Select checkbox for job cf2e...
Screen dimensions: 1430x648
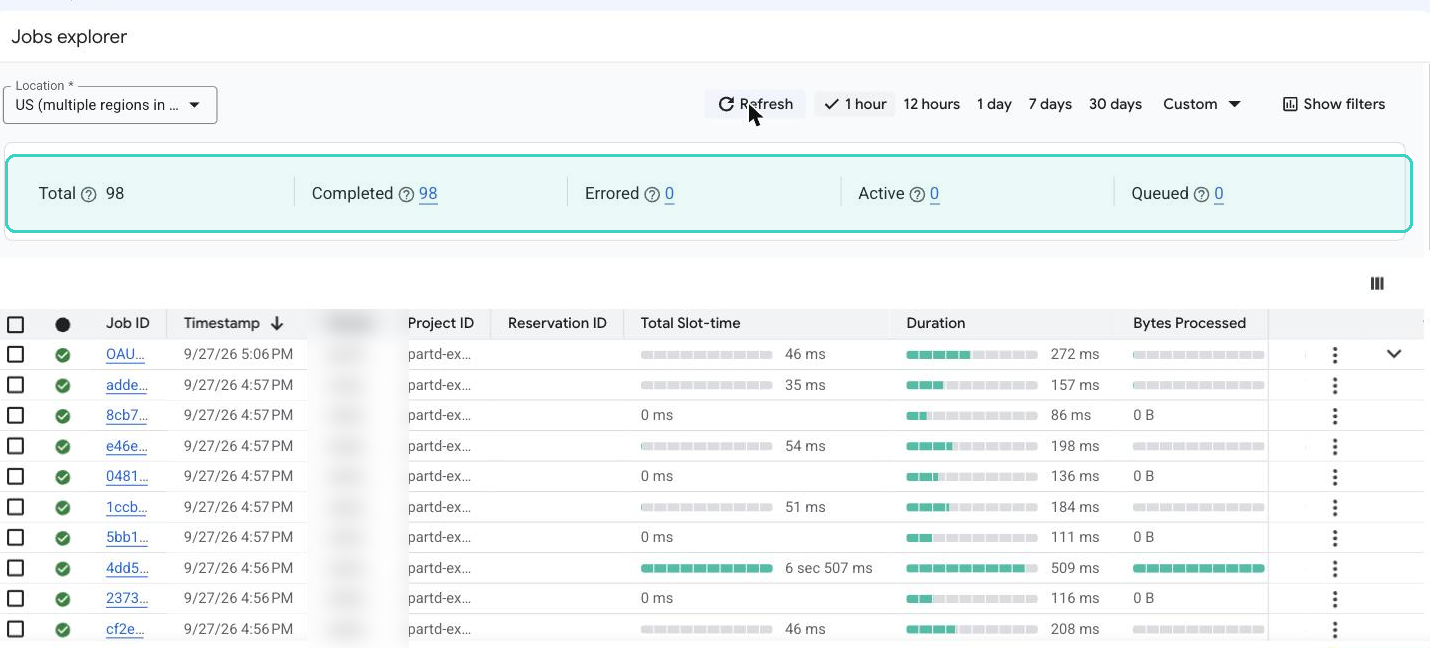[x=15, y=629]
